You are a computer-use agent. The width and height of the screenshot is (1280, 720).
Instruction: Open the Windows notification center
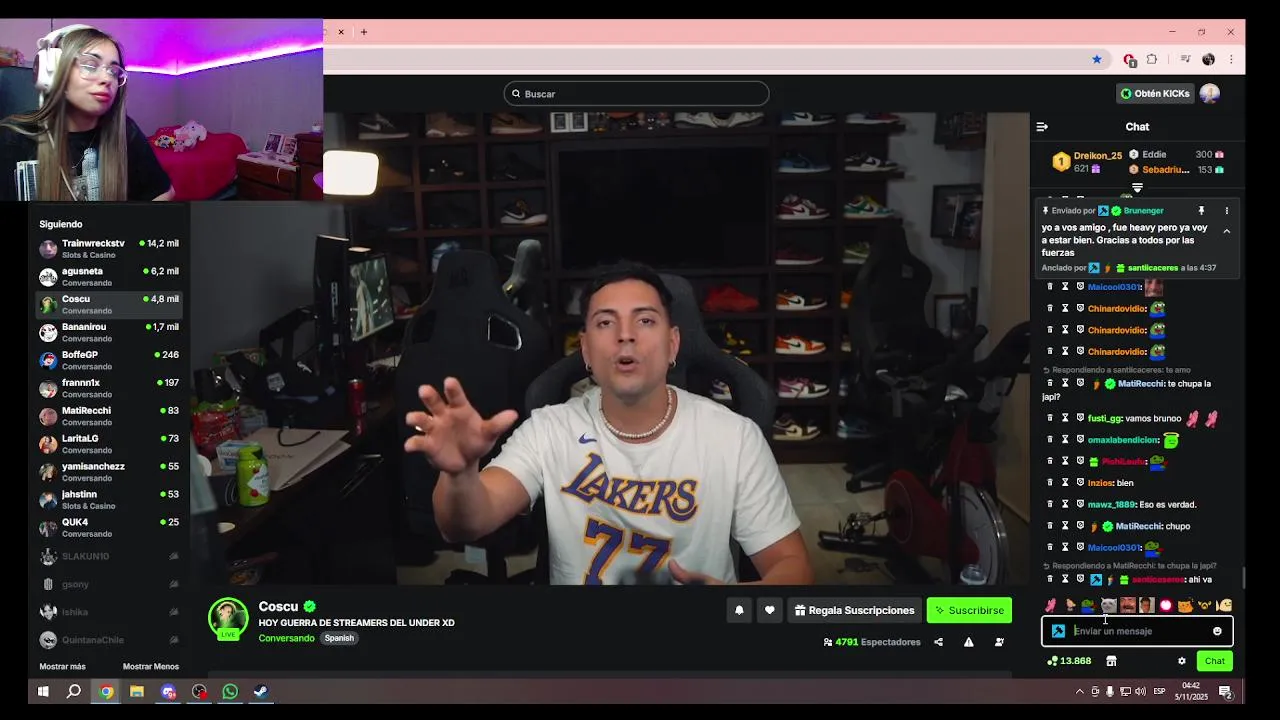(1225, 691)
